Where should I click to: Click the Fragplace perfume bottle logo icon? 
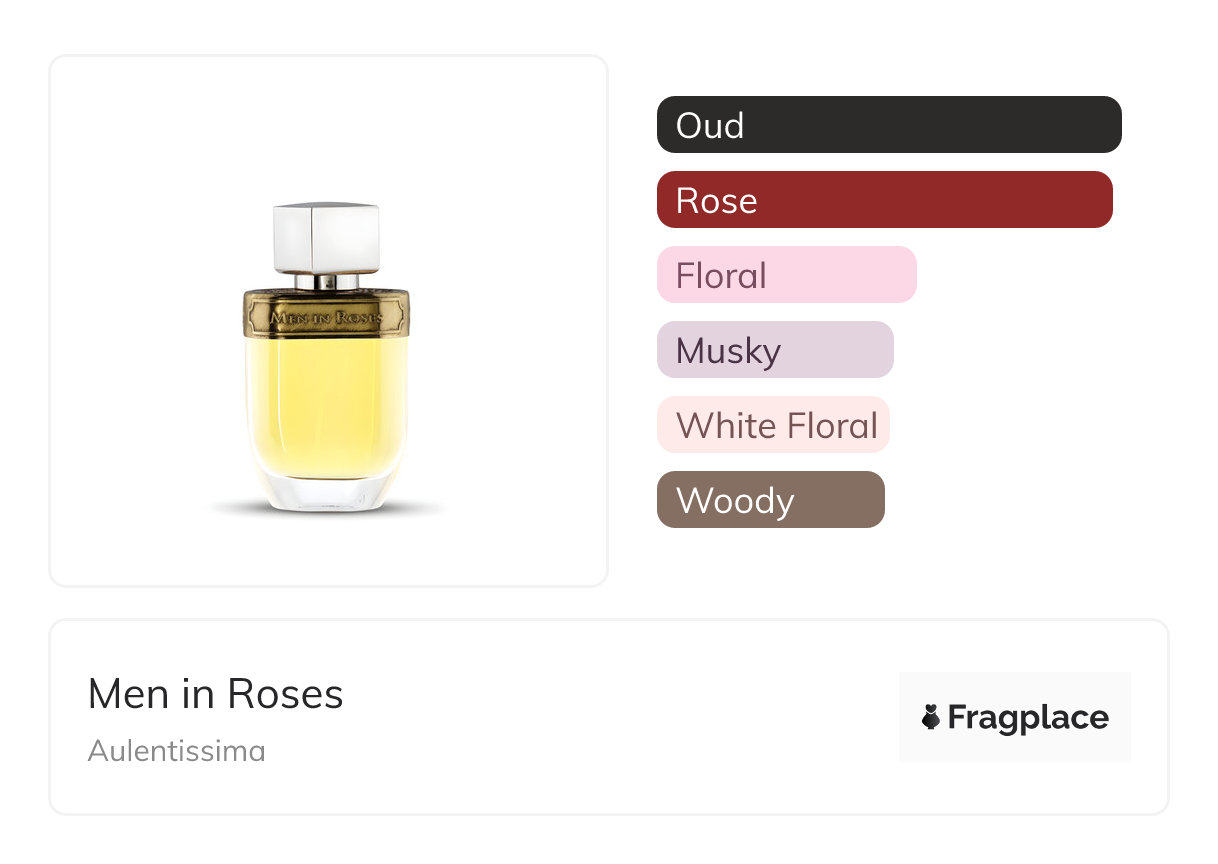click(931, 717)
